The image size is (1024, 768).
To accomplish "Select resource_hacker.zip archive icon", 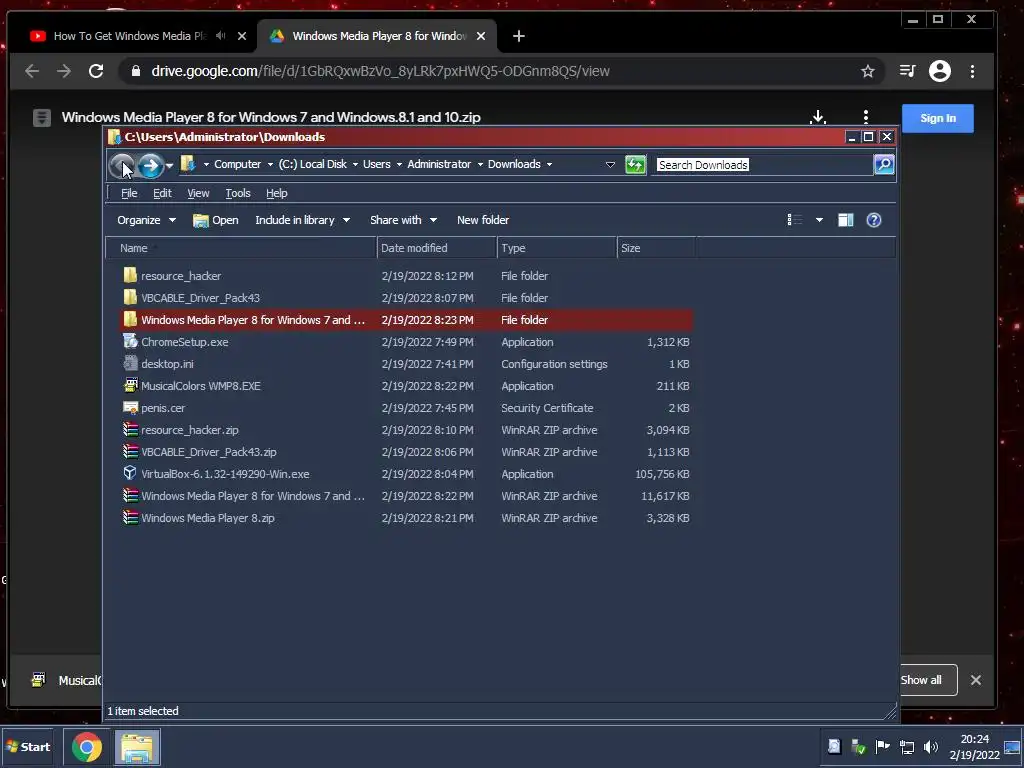I will point(130,429).
